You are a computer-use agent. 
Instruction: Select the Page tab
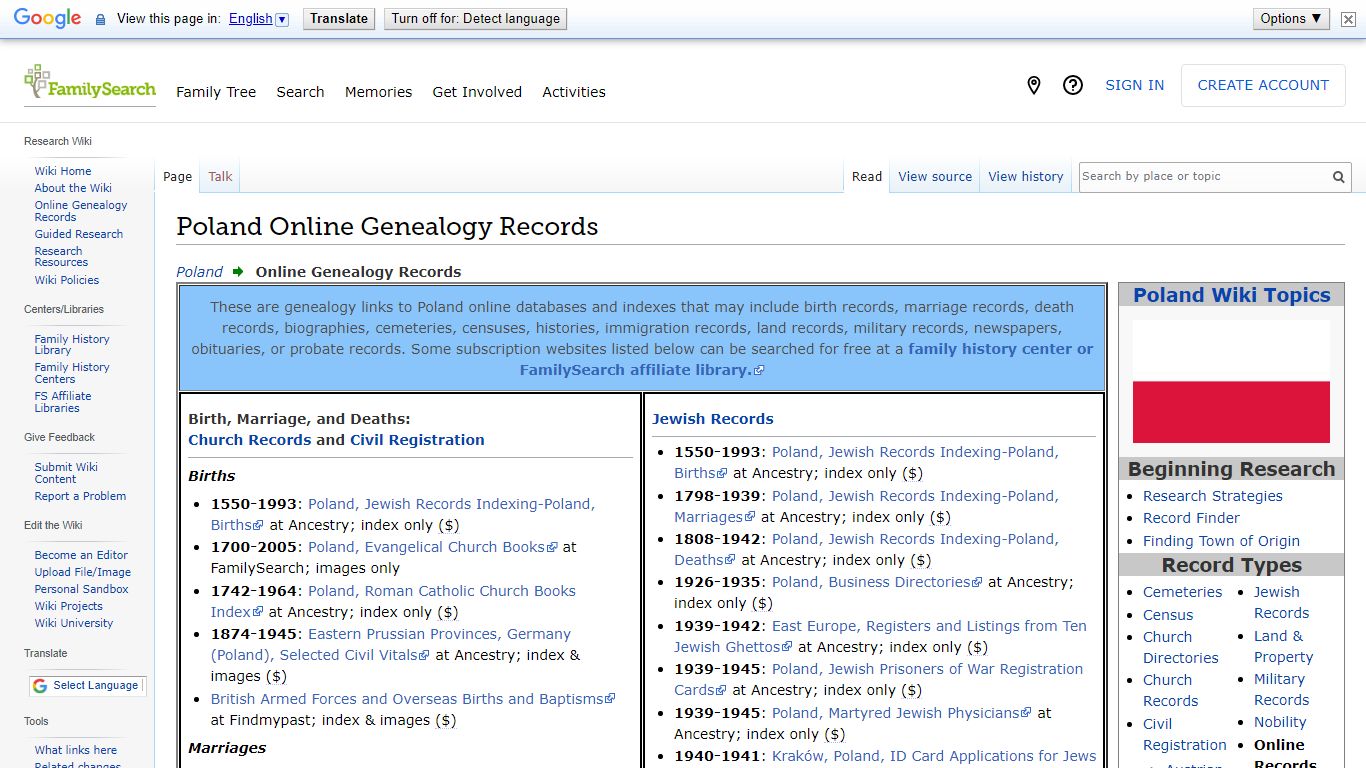[x=177, y=177]
